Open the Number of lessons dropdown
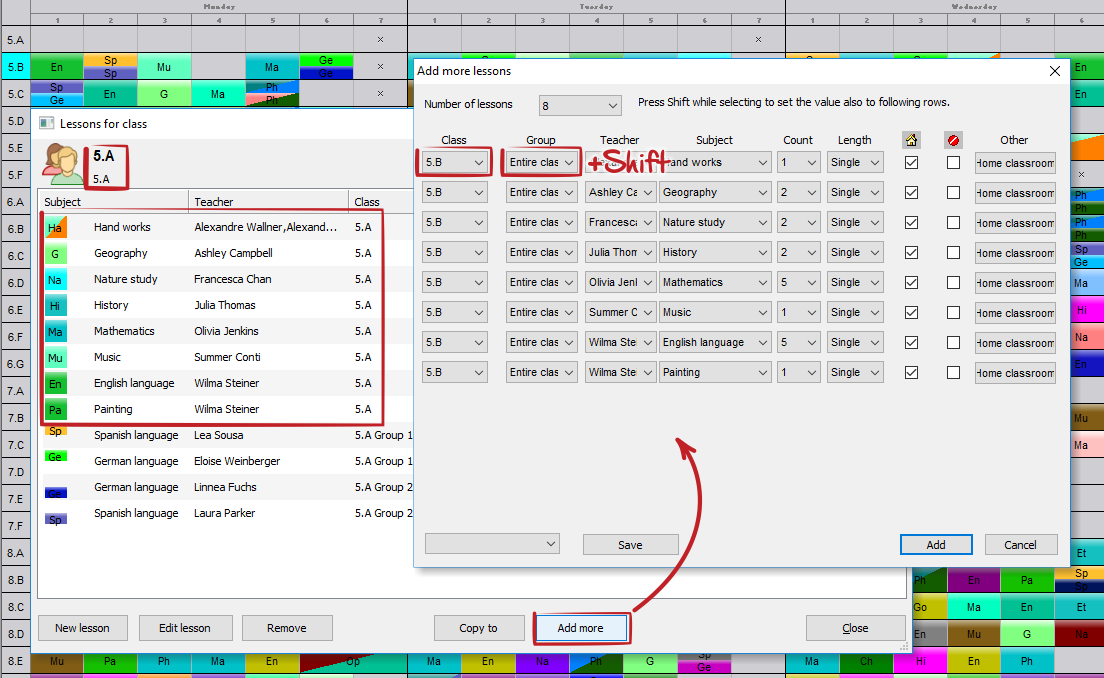The height and width of the screenshot is (678, 1104). pos(580,105)
